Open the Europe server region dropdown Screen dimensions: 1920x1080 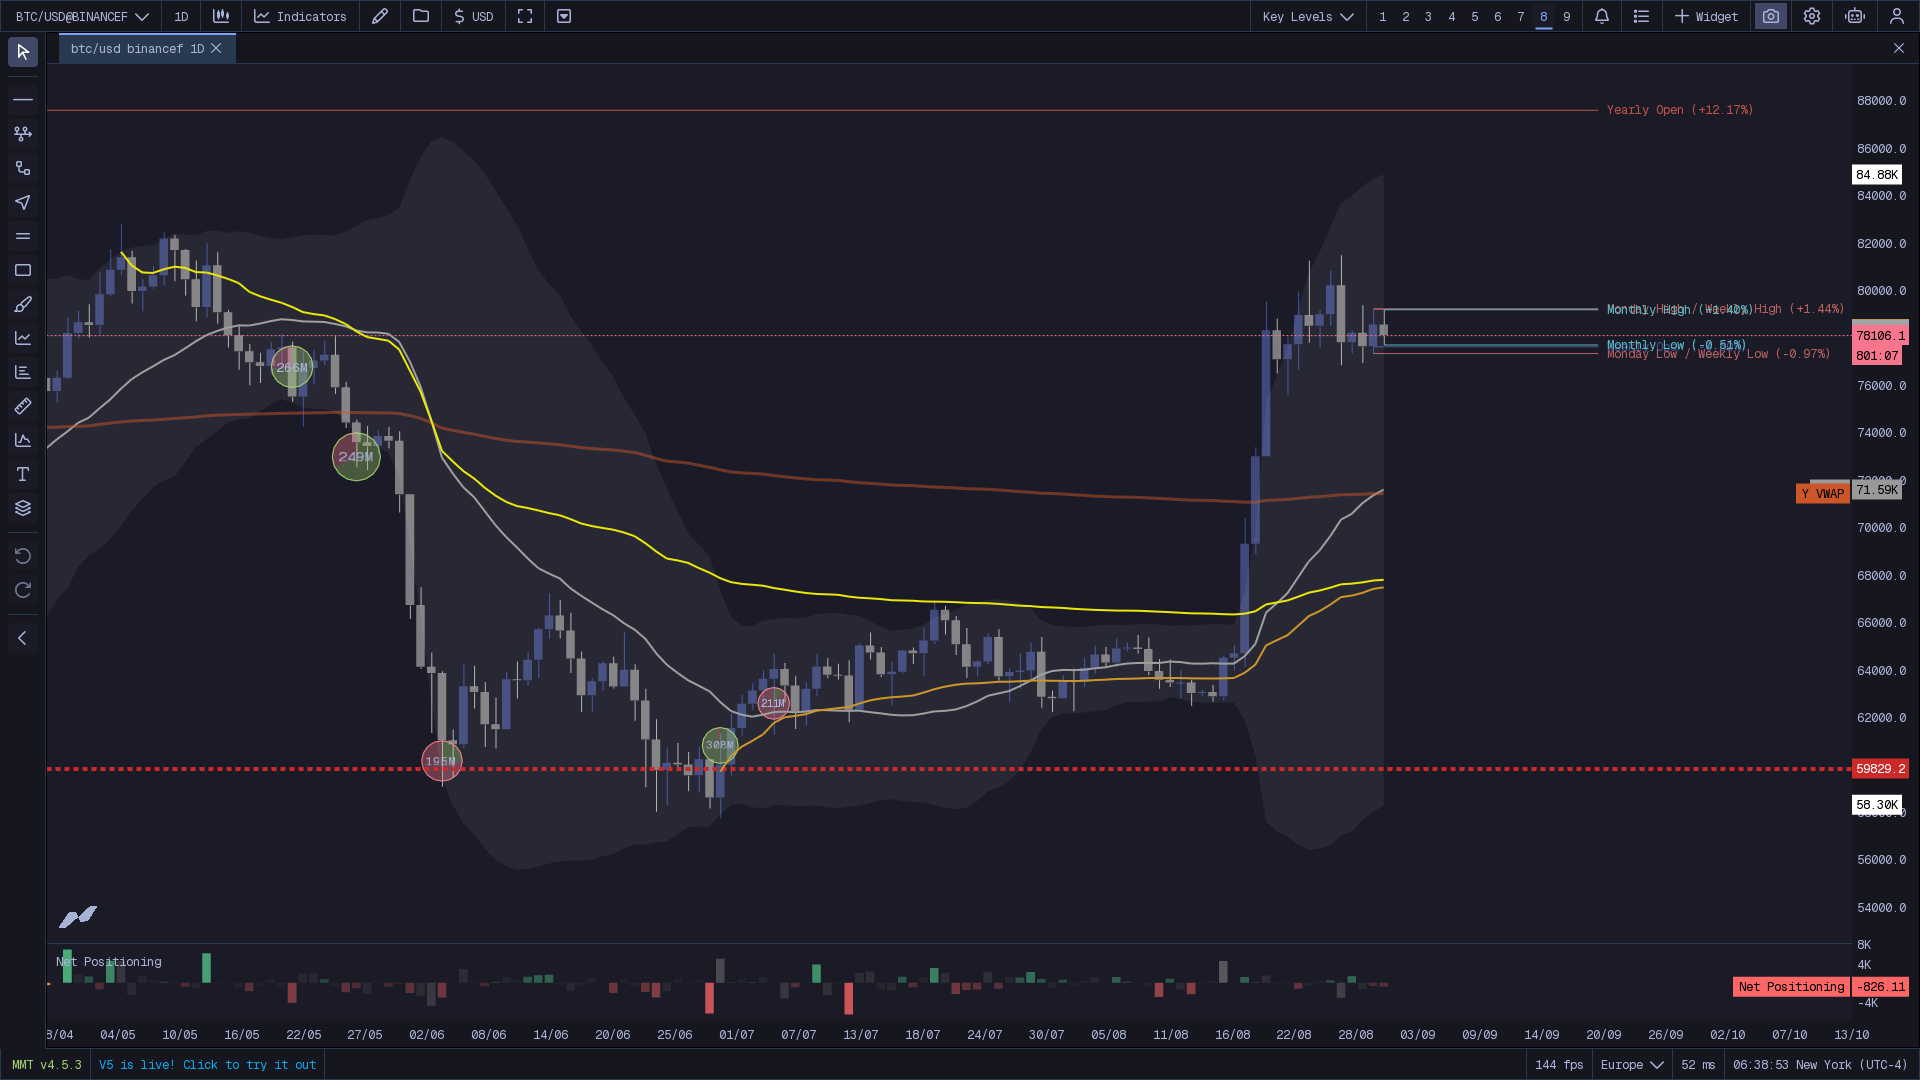(x=1632, y=1065)
